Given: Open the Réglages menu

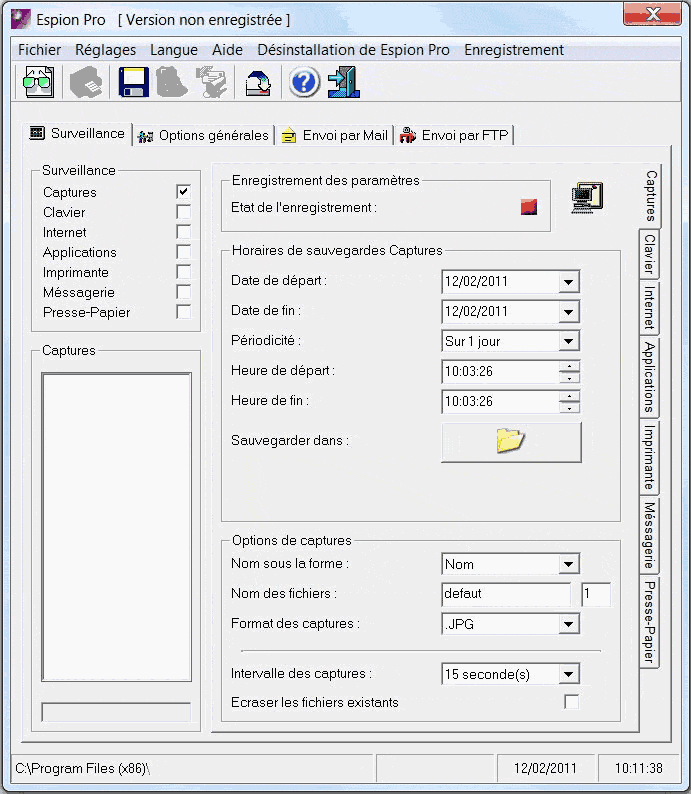Looking at the screenshot, I should pos(105,50).
